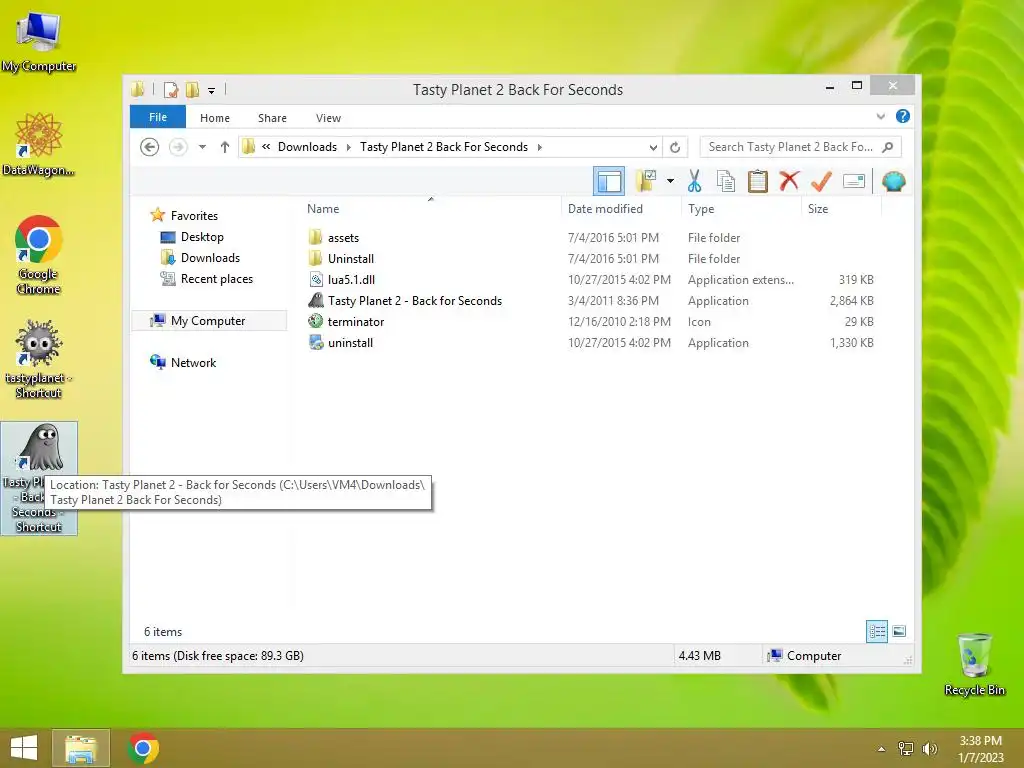The image size is (1024, 768).
Task: Click Chrome icon in the taskbar
Action: pyautogui.click(x=144, y=748)
